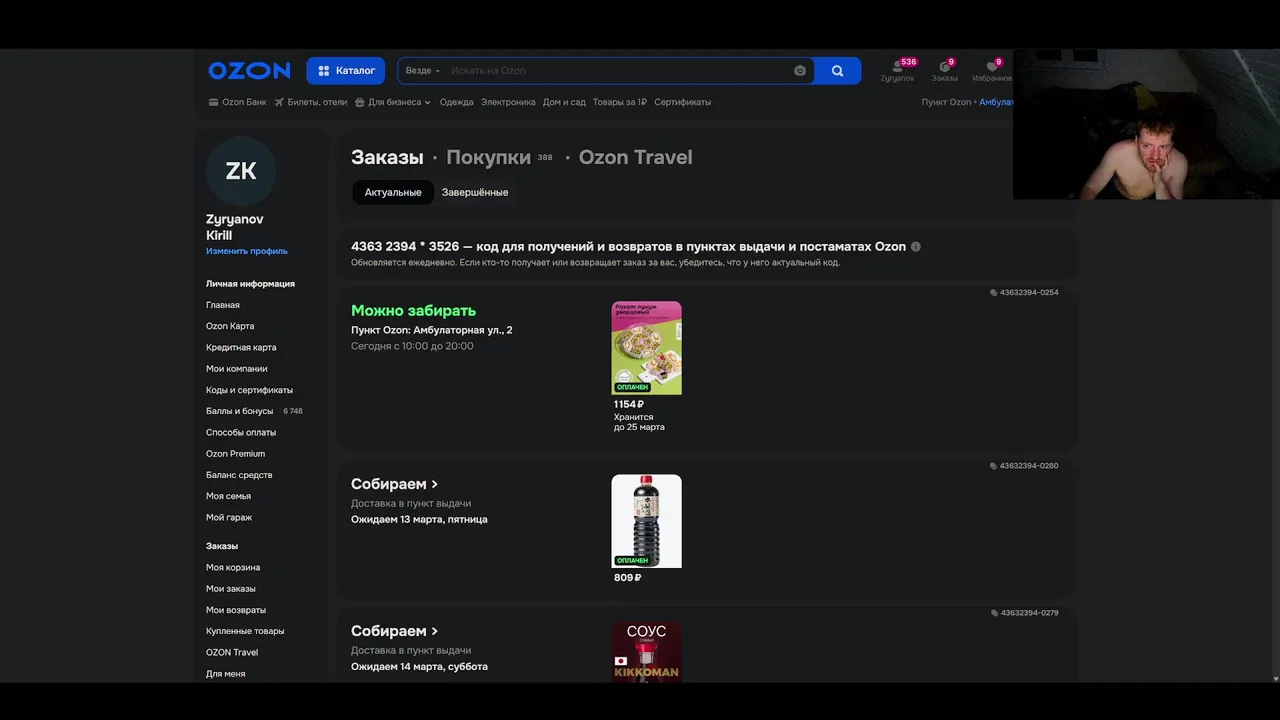Screen dimensions: 1280x720
Task: Open the first Собираем order, due 13 марта
Action: point(394,484)
